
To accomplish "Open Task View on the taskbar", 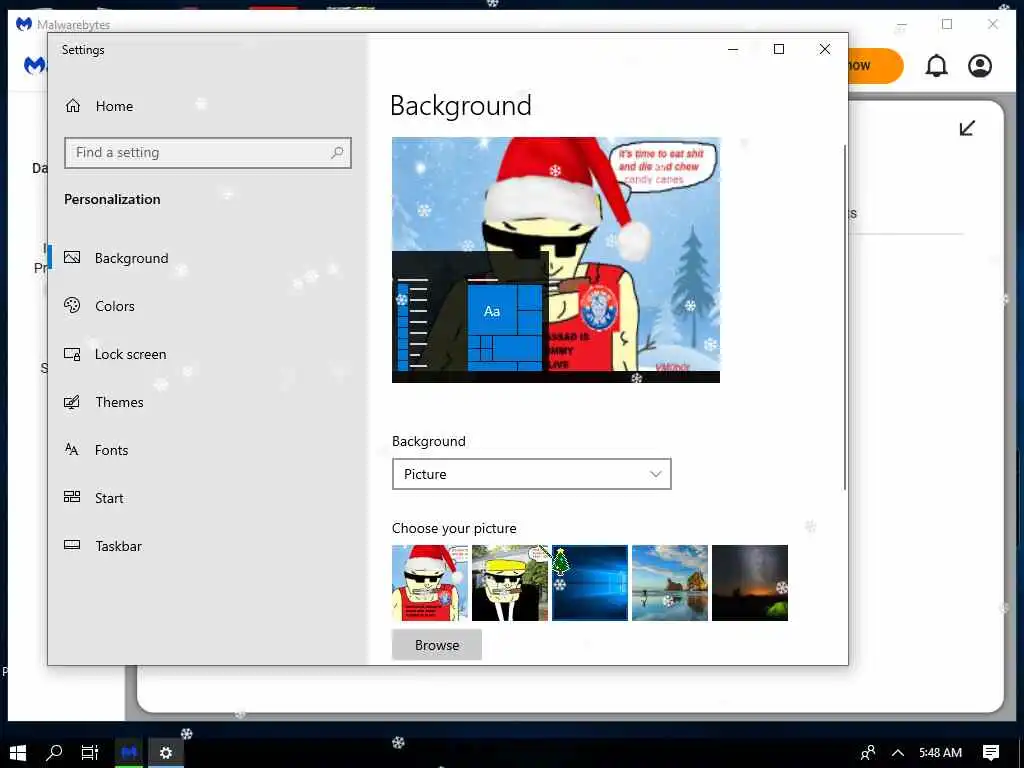I will pyautogui.click(x=90, y=753).
